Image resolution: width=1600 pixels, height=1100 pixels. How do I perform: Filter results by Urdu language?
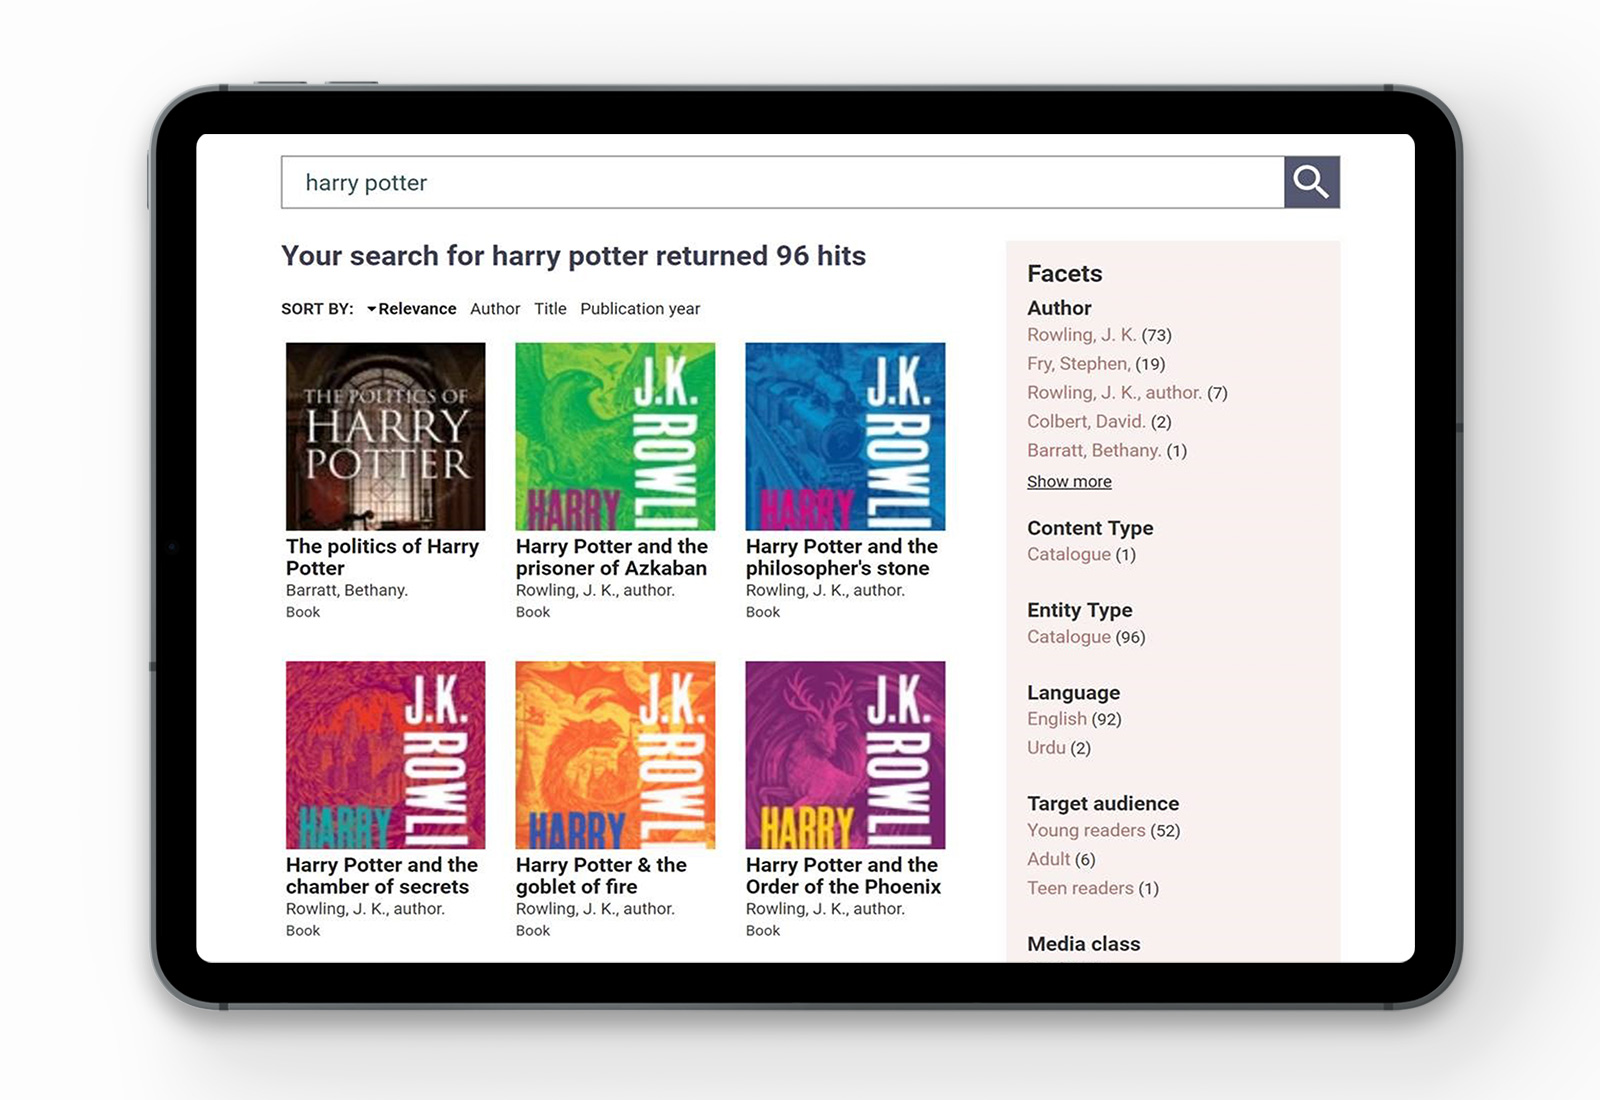point(1046,748)
